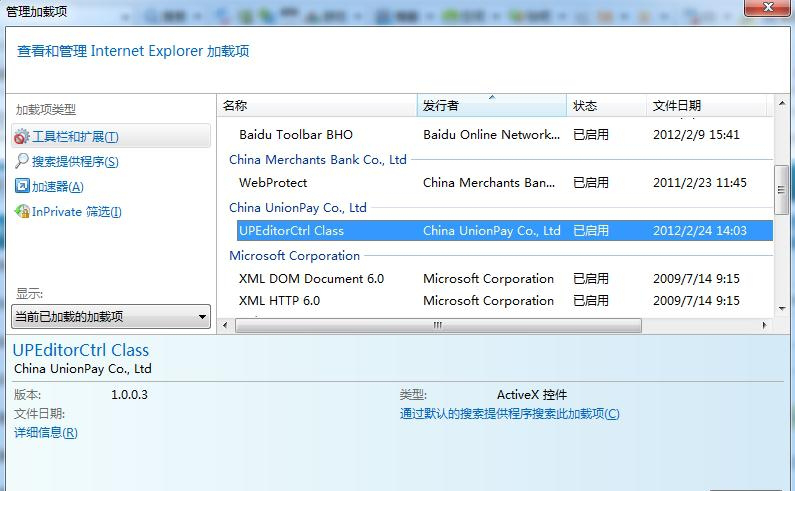Click the China Merchants Bank Co., Ltd group header
The image size is (795, 510).
tap(317, 160)
